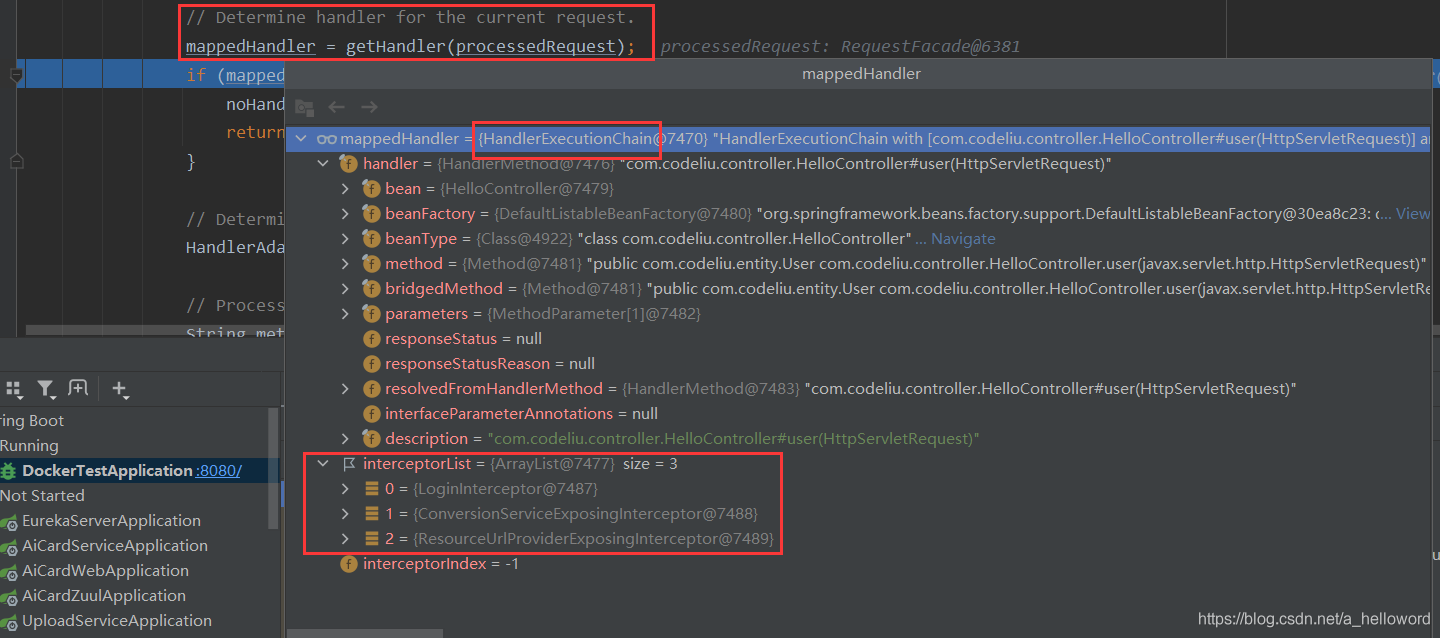The height and width of the screenshot is (638, 1440).
Task: Expand the bridgedMethod field node
Action: point(345,289)
